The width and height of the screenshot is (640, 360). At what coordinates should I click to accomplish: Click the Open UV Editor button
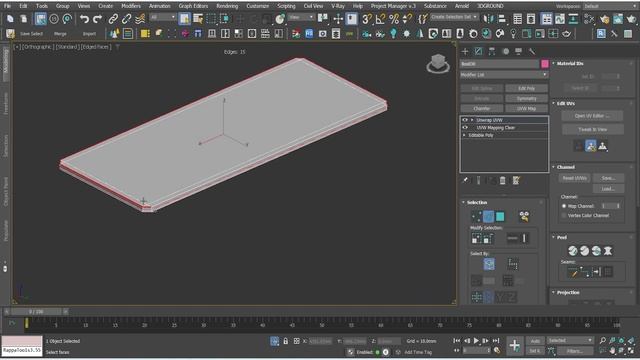[592, 116]
